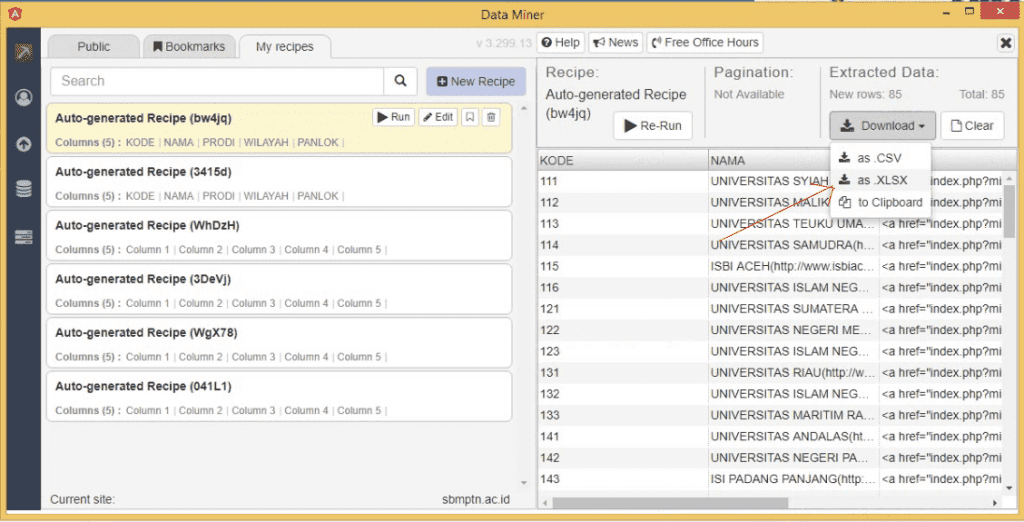Click in the recipe Search field
Screen dimensions: 1024x522
click(x=217, y=81)
